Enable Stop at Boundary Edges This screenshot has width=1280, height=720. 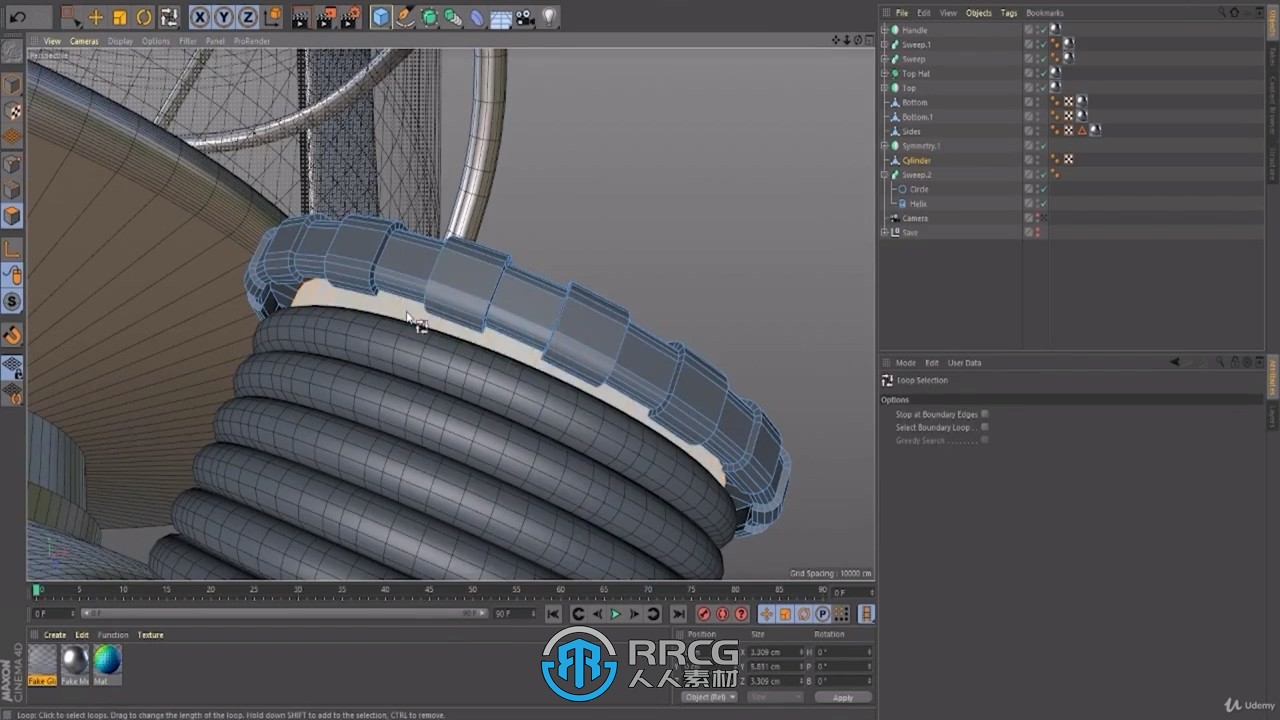click(x=985, y=414)
